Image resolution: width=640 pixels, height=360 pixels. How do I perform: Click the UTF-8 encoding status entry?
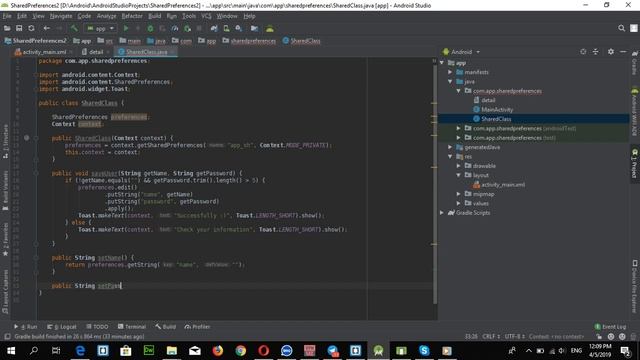(x=514, y=337)
